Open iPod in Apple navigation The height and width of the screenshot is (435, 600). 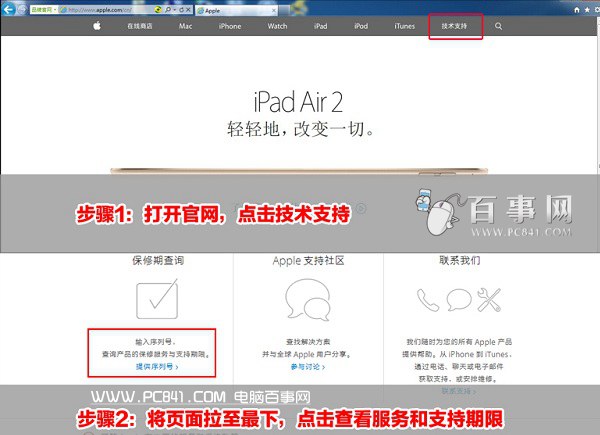[x=361, y=26]
